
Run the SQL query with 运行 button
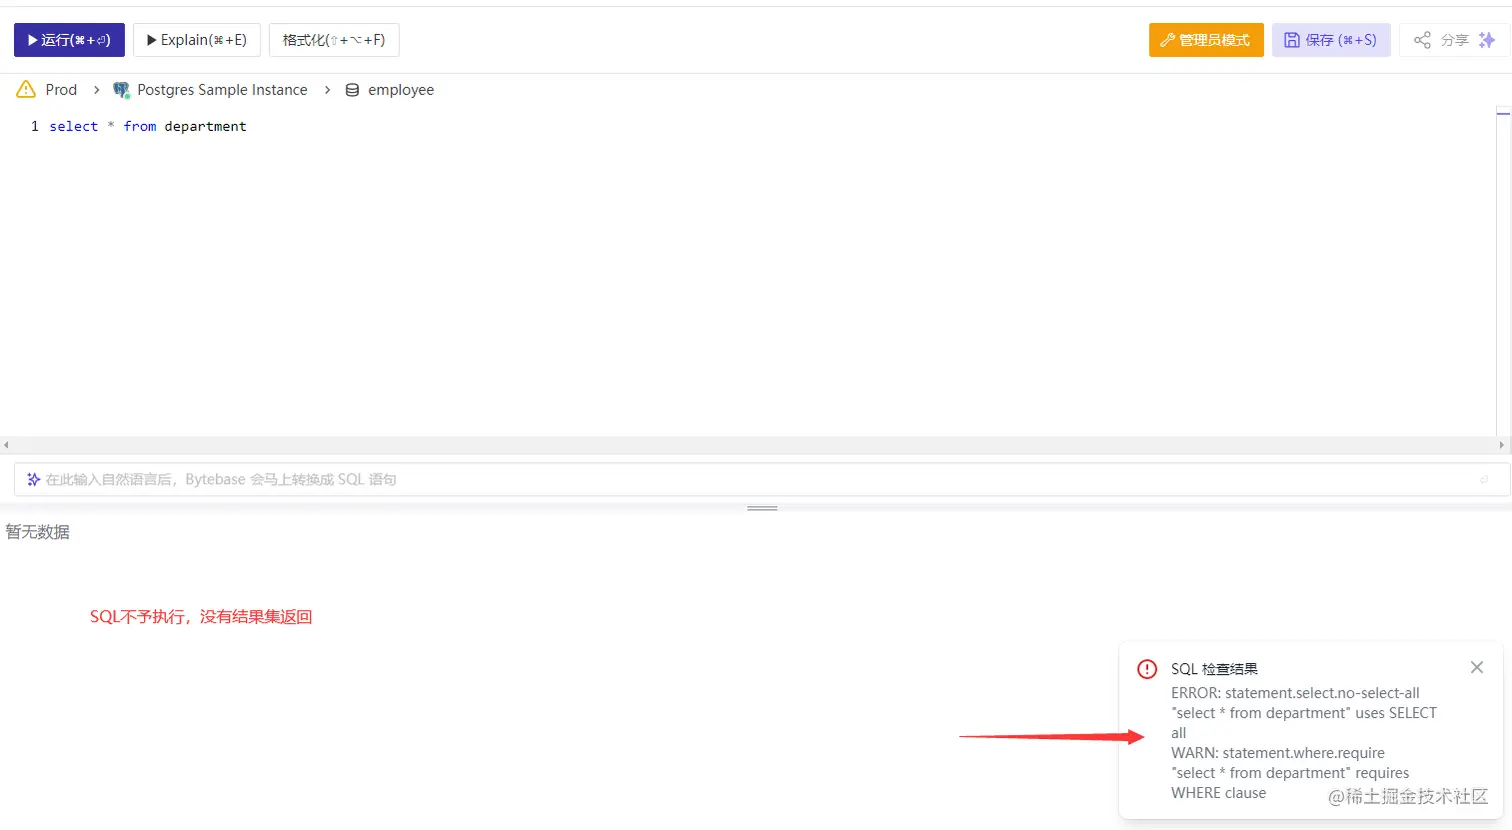pyautogui.click(x=69, y=40)
